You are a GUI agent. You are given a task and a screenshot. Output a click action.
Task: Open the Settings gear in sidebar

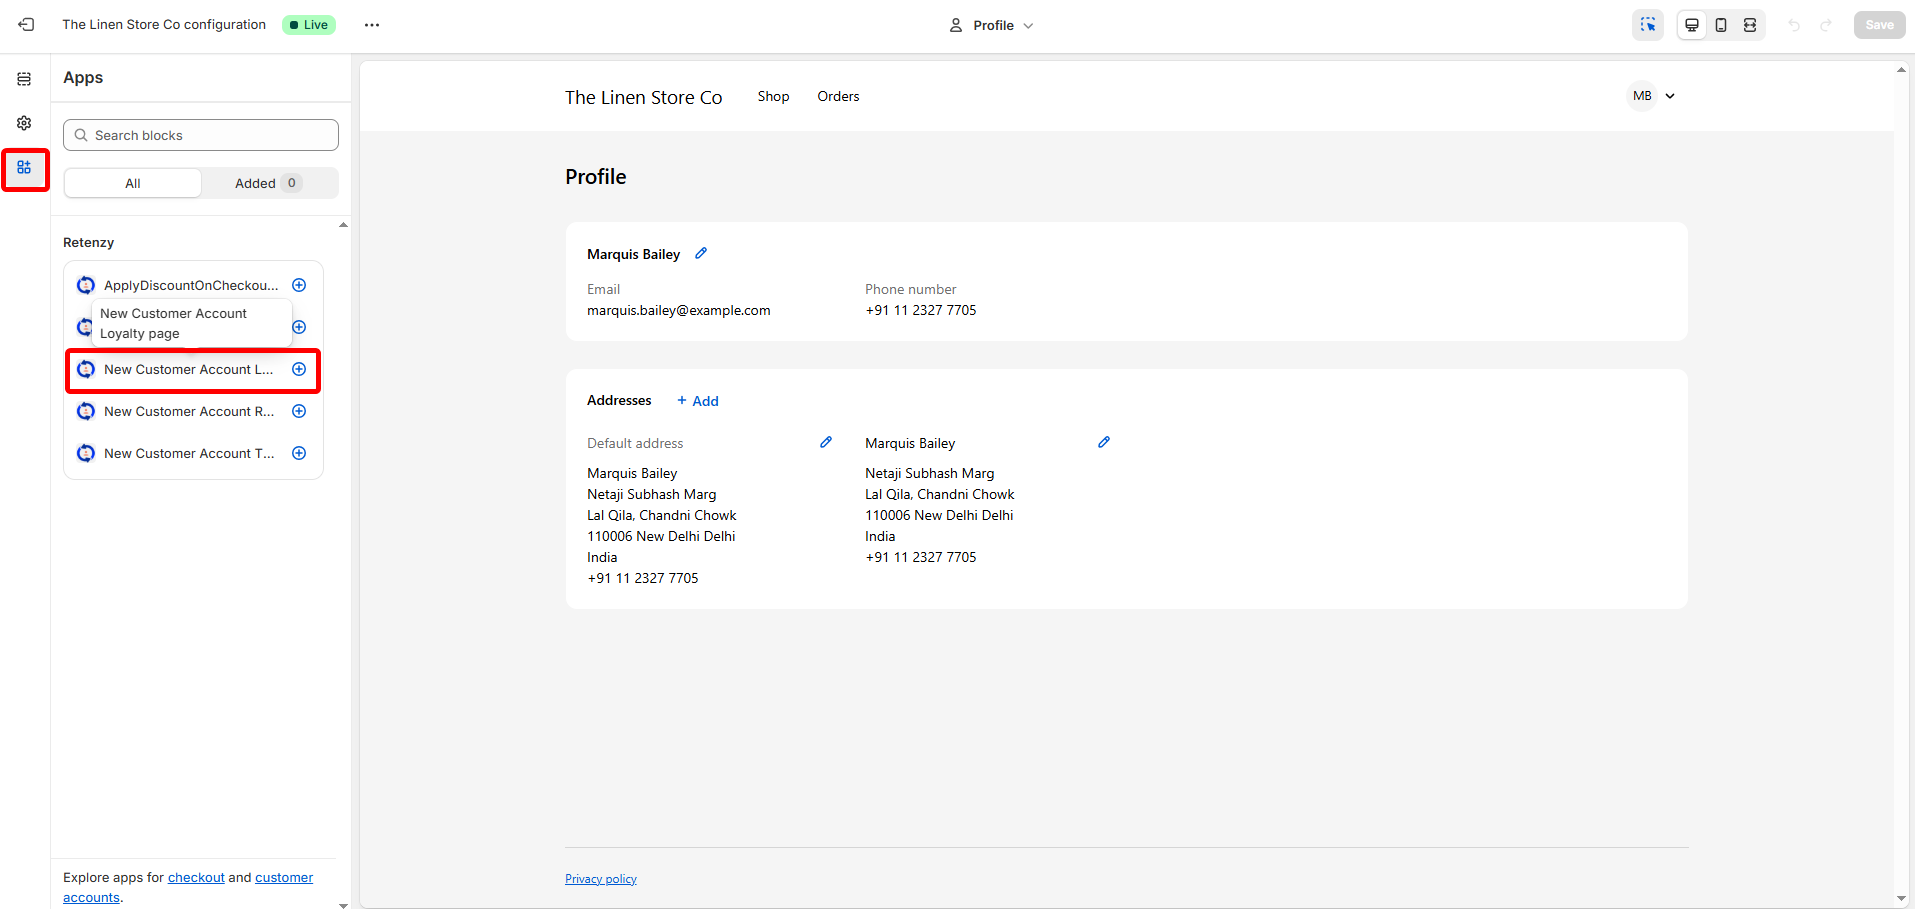(x=24, y=123)
